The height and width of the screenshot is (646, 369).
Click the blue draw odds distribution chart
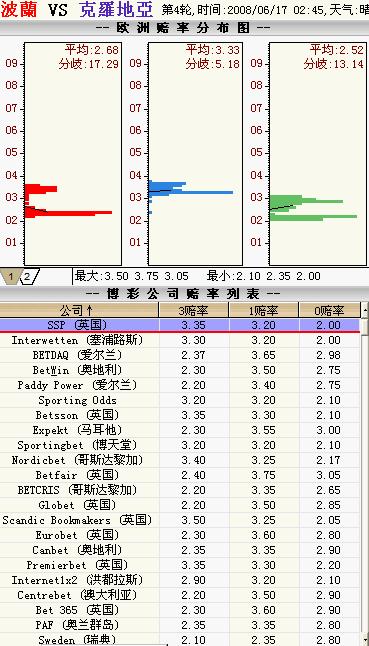[x=195, y=154]
